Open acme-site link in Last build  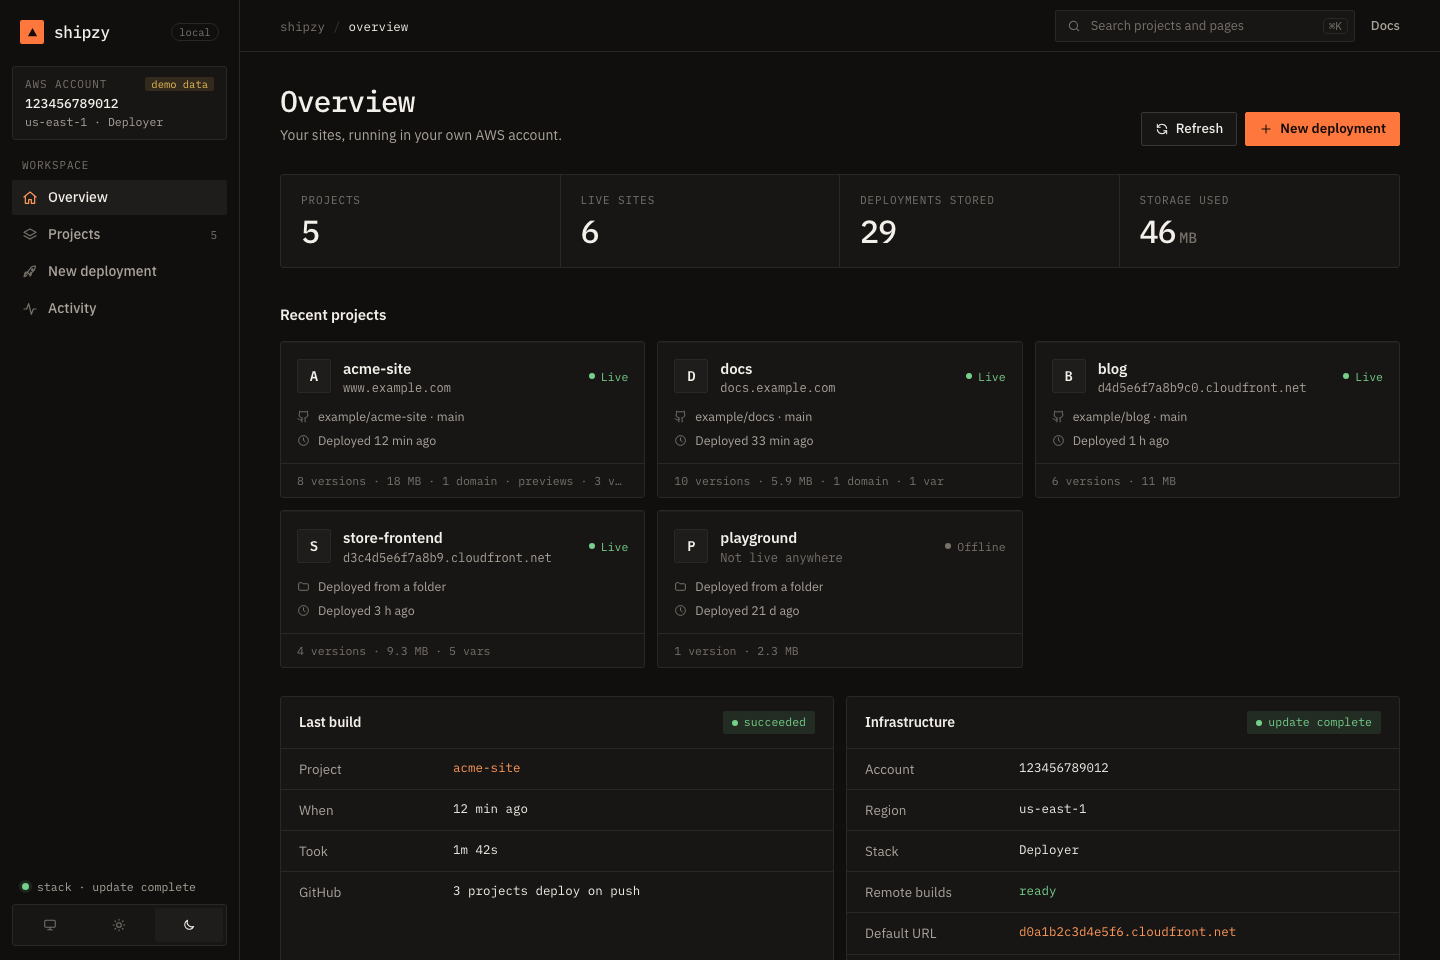tap(487, 768)
